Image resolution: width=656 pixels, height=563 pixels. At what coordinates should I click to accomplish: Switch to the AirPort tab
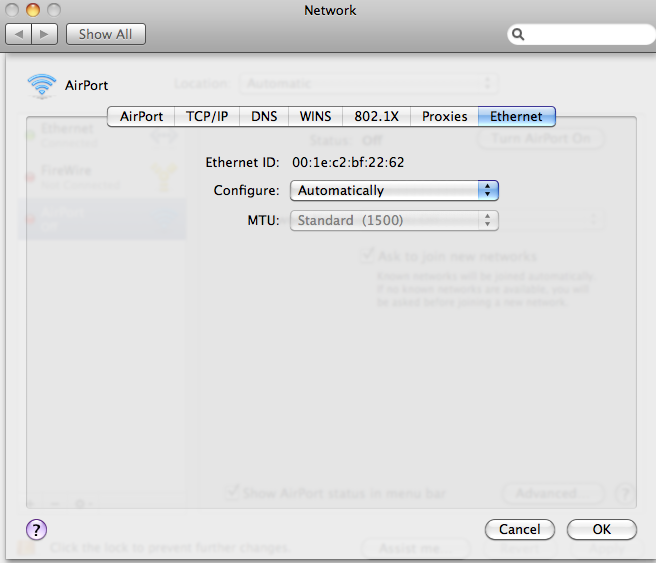tap(141, 116)
